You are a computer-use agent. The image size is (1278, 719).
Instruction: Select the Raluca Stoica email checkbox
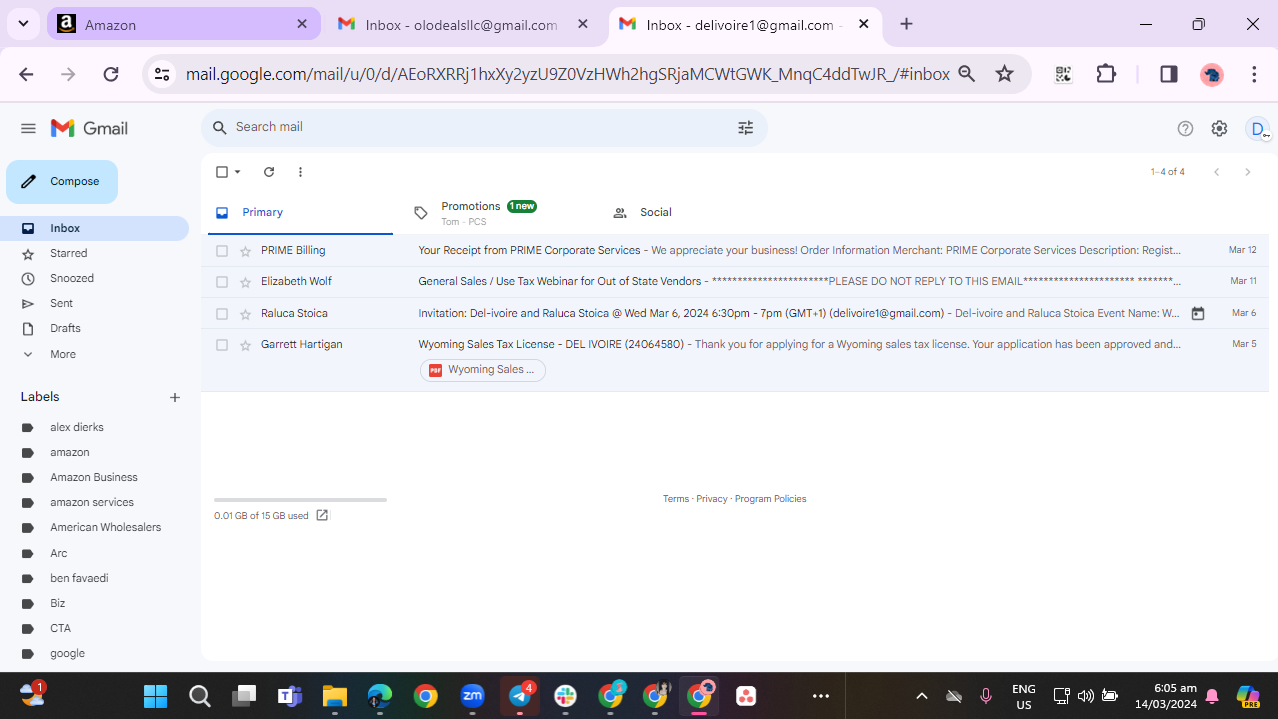click(x=222, y=314)
